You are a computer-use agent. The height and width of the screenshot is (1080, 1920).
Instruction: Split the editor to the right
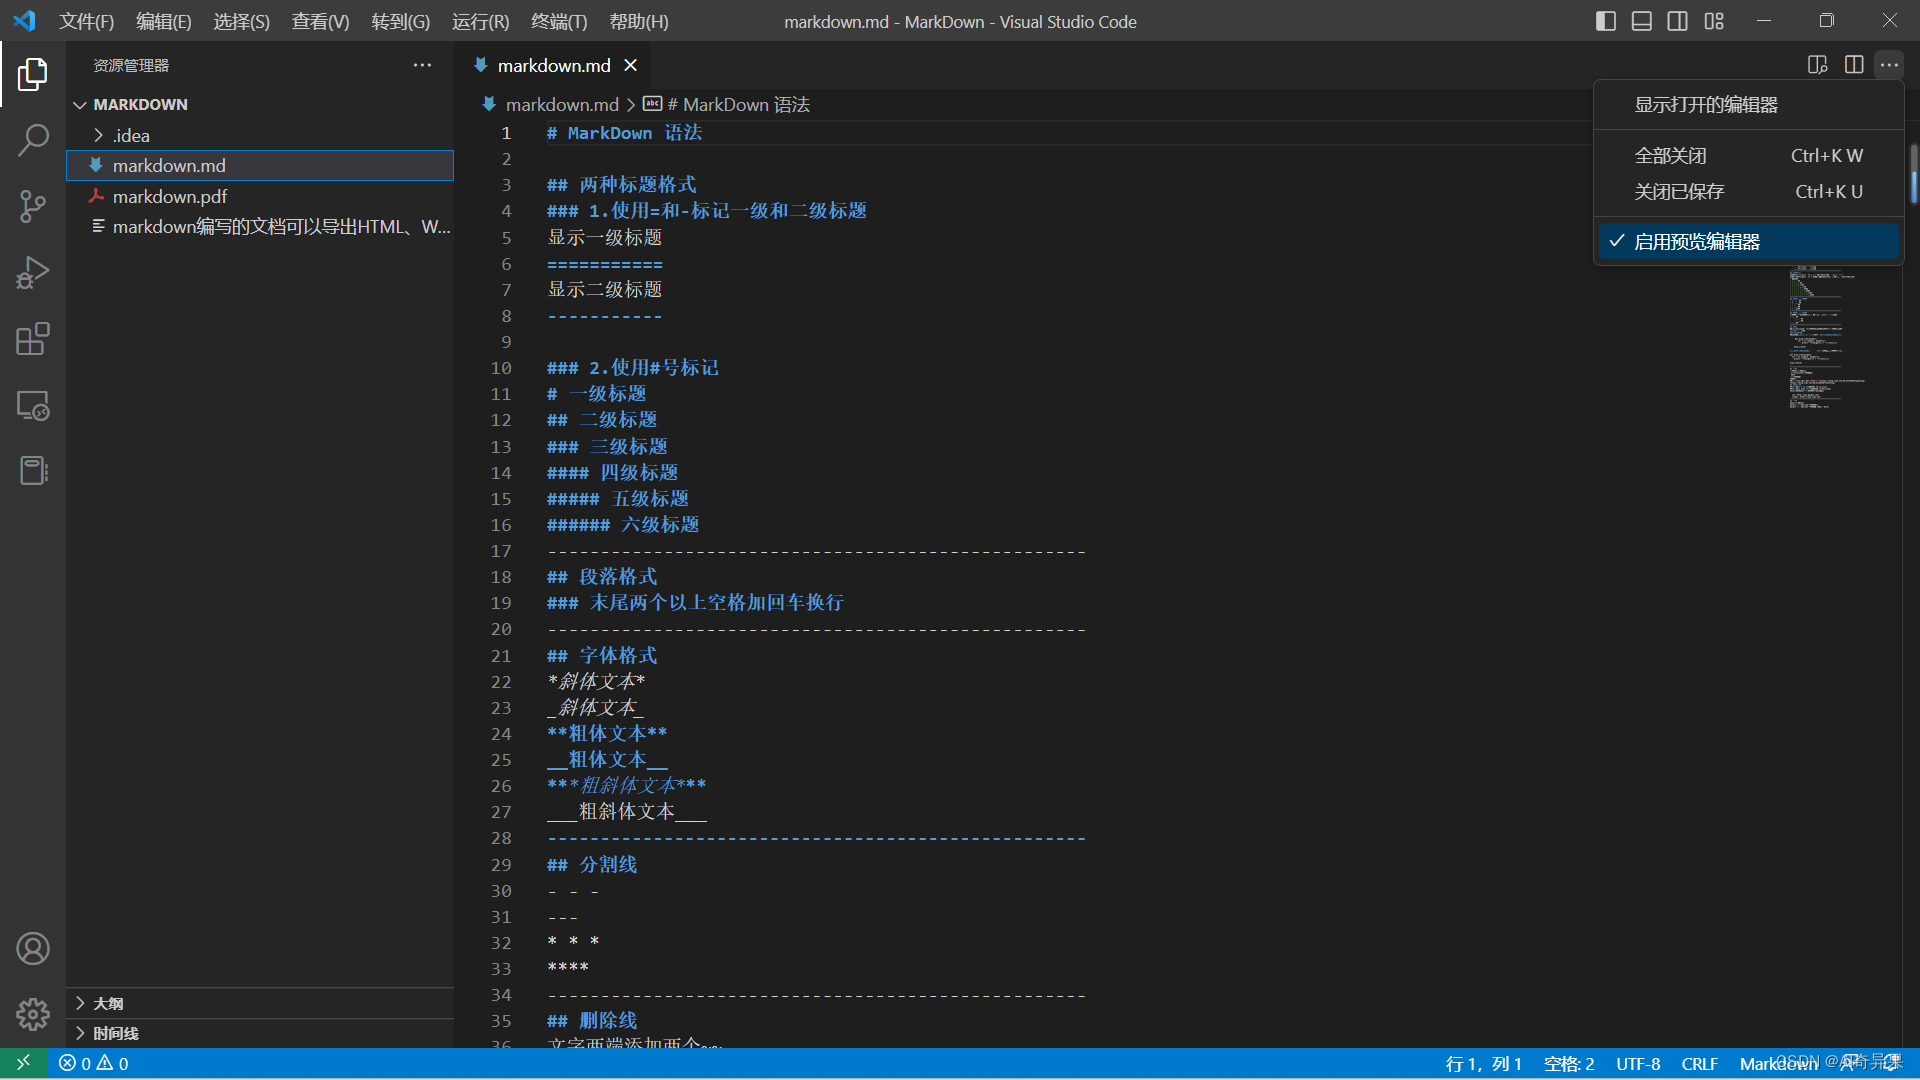pyautogui.click(x=1853, y=65)
